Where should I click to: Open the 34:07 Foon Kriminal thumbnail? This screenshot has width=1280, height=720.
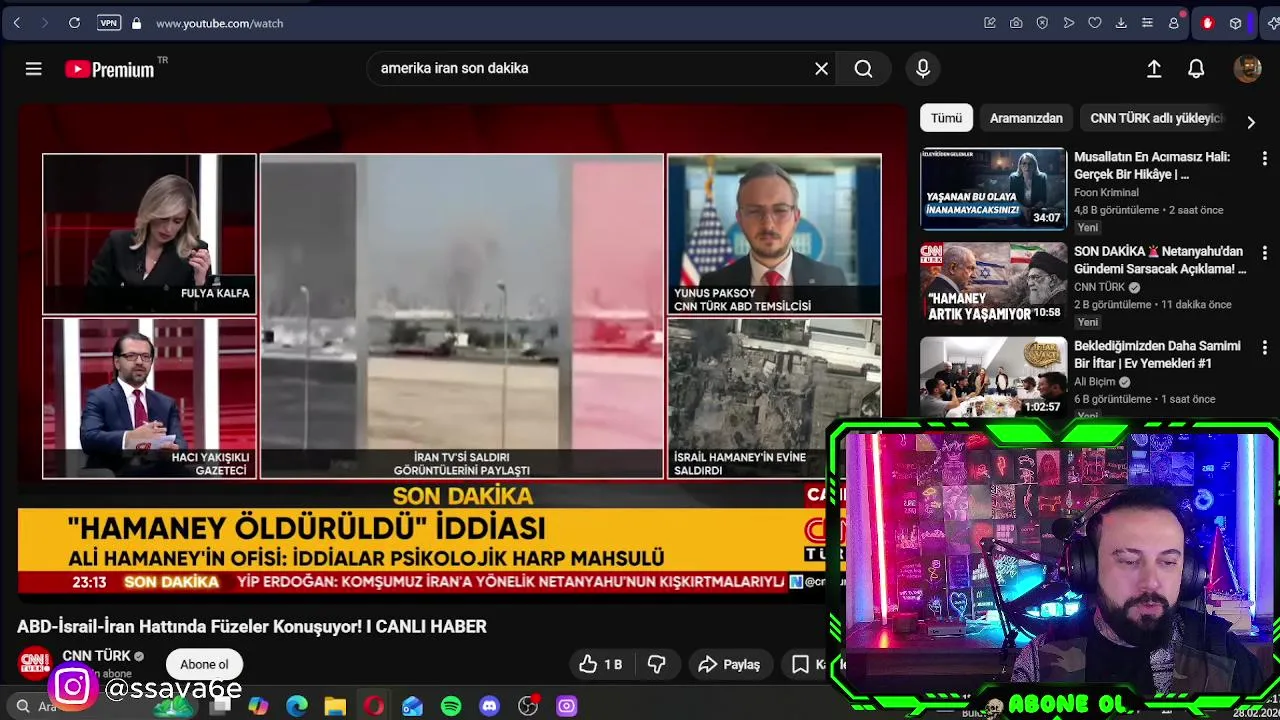[x=993, y=189]
